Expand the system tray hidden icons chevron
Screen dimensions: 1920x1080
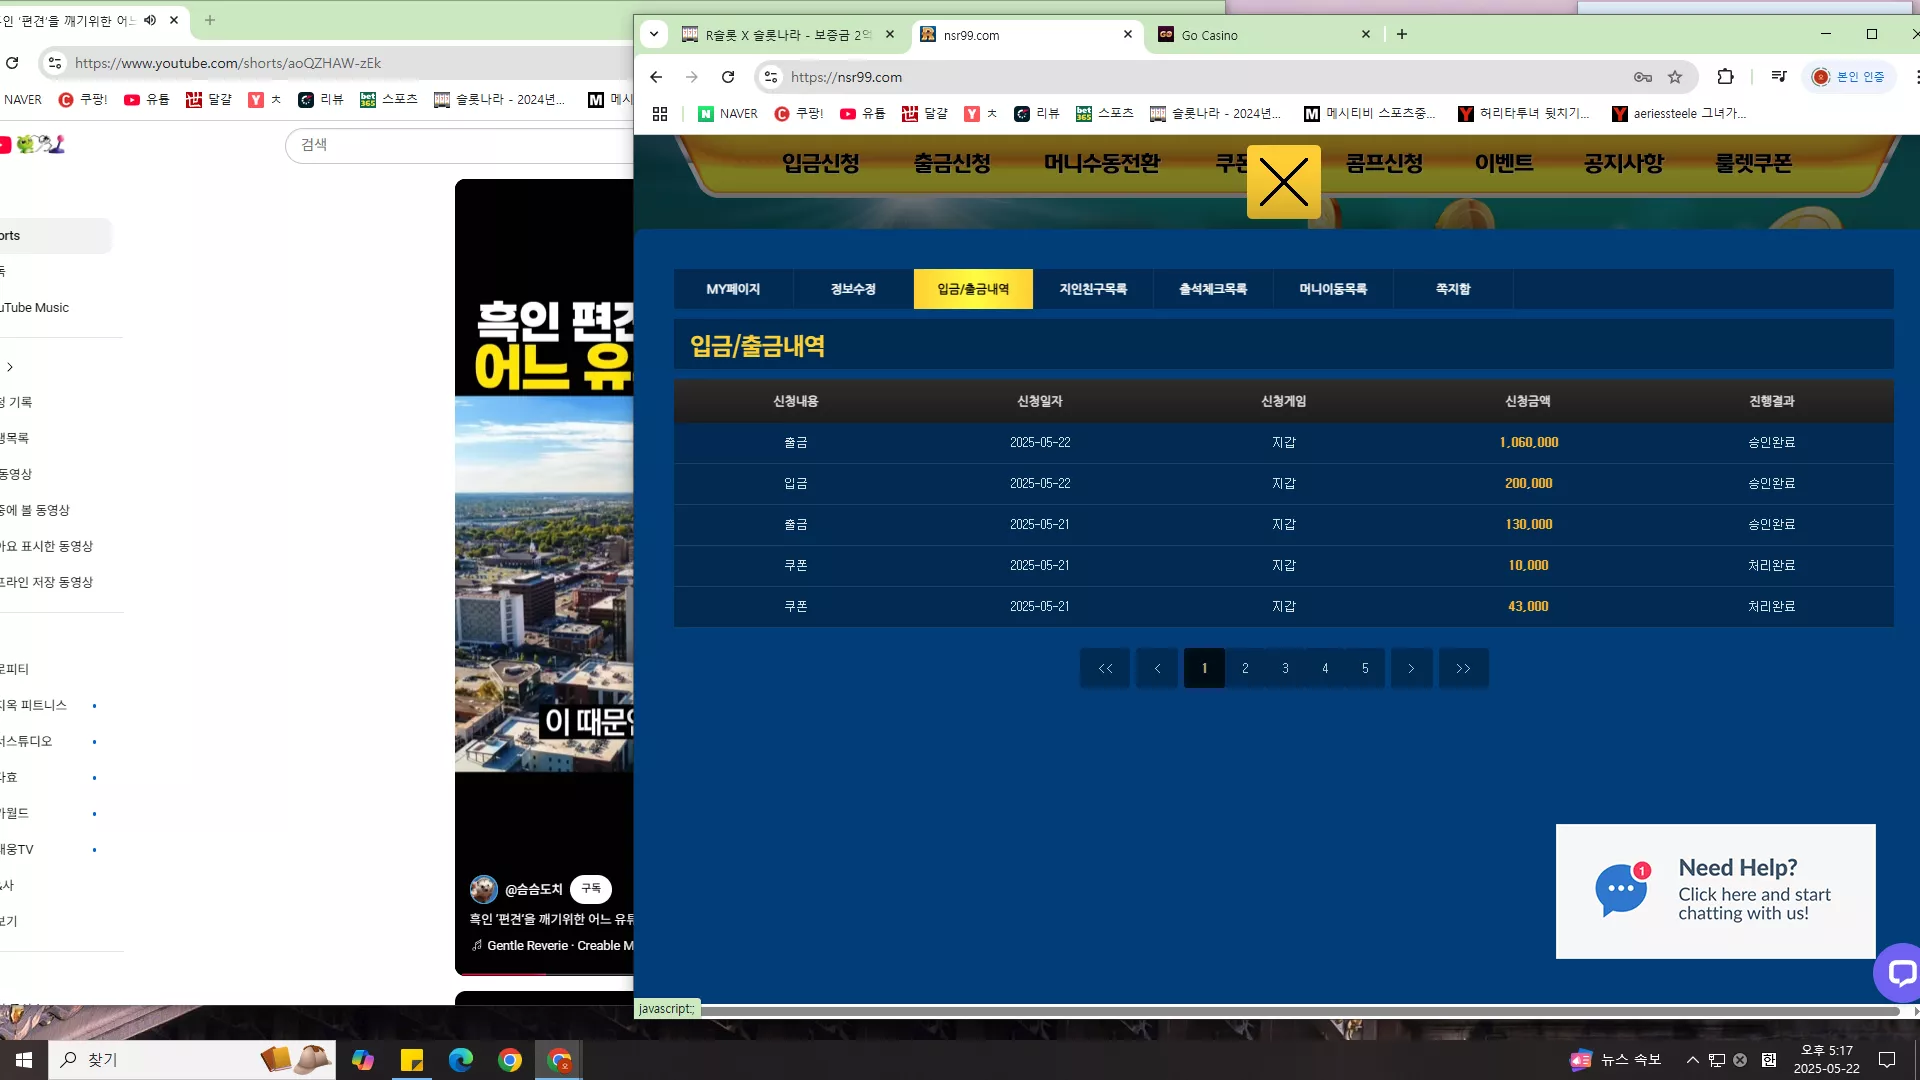pos(1693,1060)
